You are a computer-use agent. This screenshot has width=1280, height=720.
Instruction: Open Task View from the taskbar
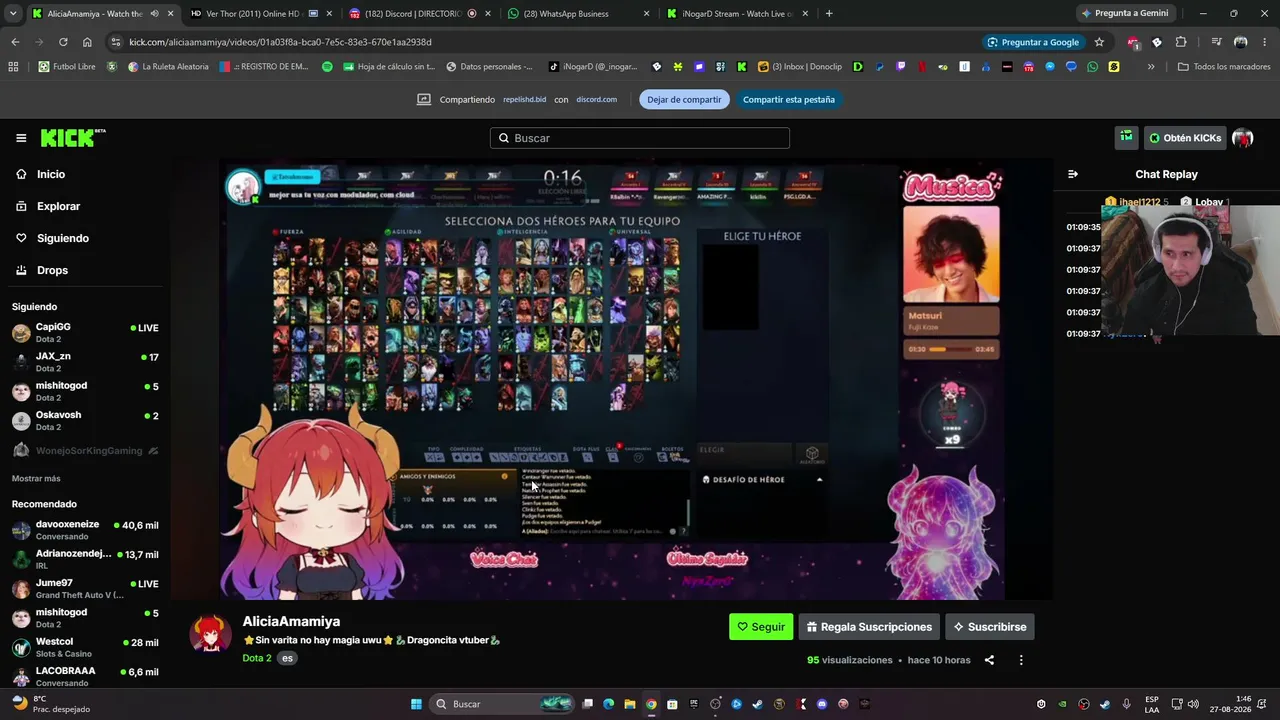[x=588, y=704]
